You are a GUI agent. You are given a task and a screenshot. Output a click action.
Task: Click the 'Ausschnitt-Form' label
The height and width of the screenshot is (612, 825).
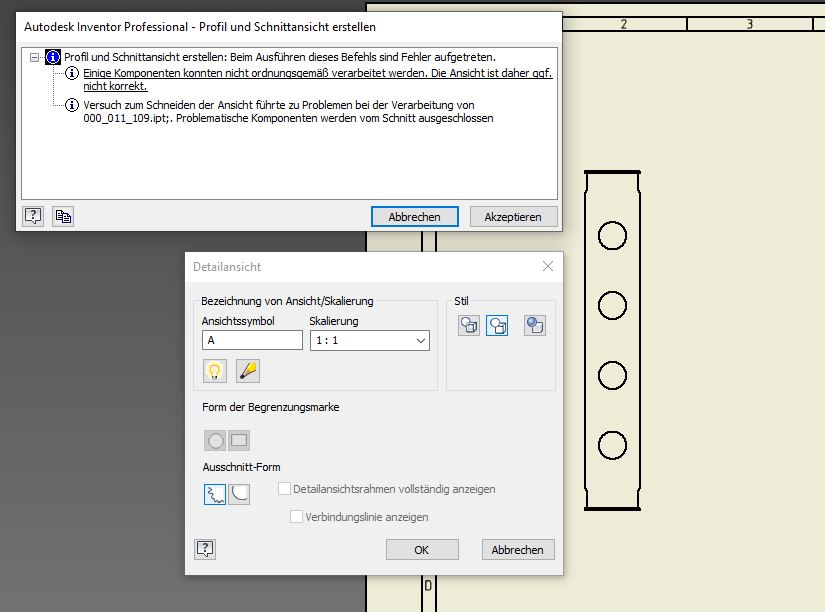click(242, 467)
